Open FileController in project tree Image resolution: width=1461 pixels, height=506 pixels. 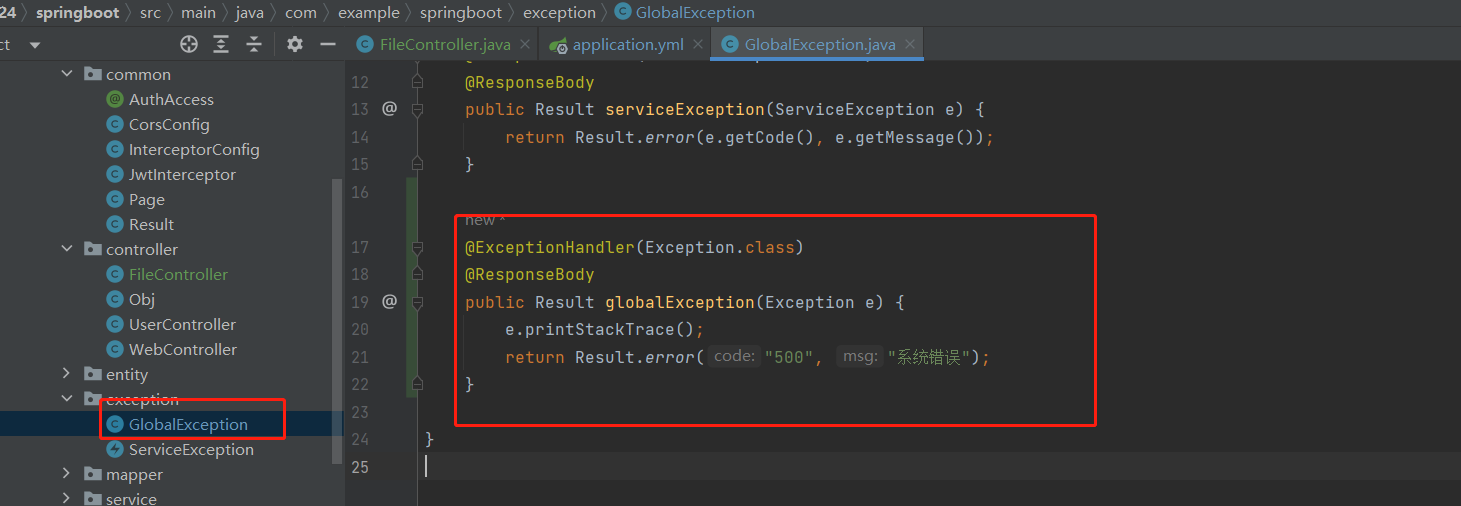(x=178, y=274)
